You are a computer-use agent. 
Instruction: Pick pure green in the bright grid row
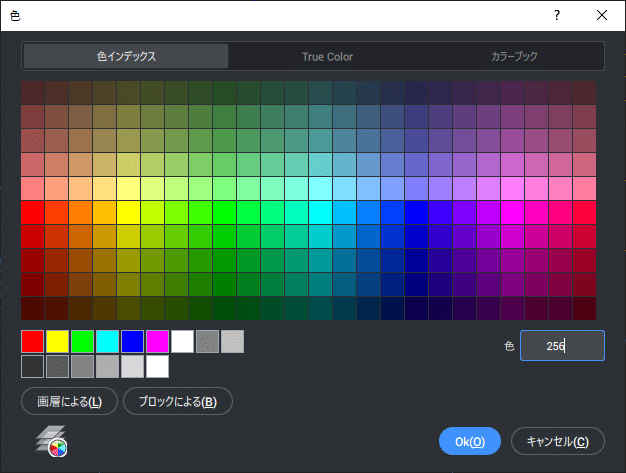224,212
